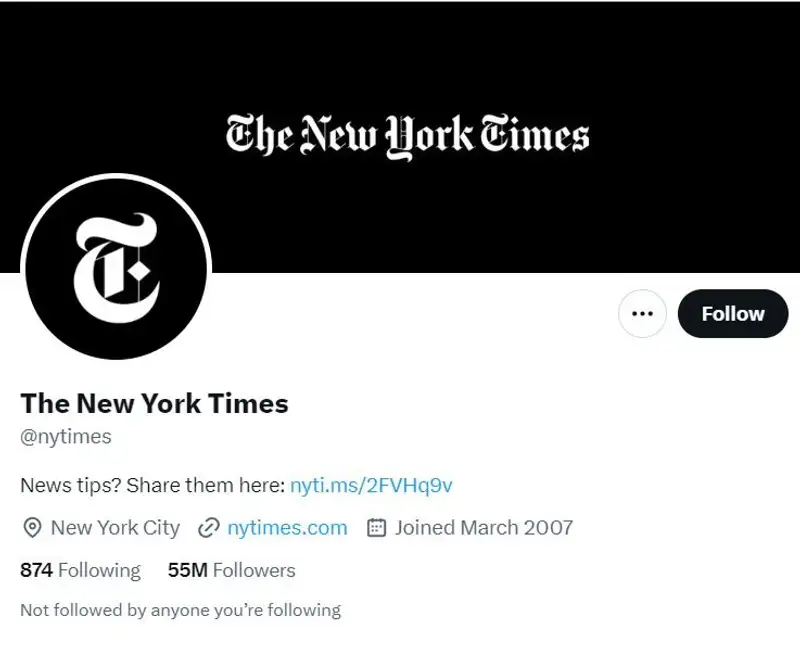Viewport: 800px width, 655px height.
Task: Click the Follow button
Action: [x=732, y=314]
